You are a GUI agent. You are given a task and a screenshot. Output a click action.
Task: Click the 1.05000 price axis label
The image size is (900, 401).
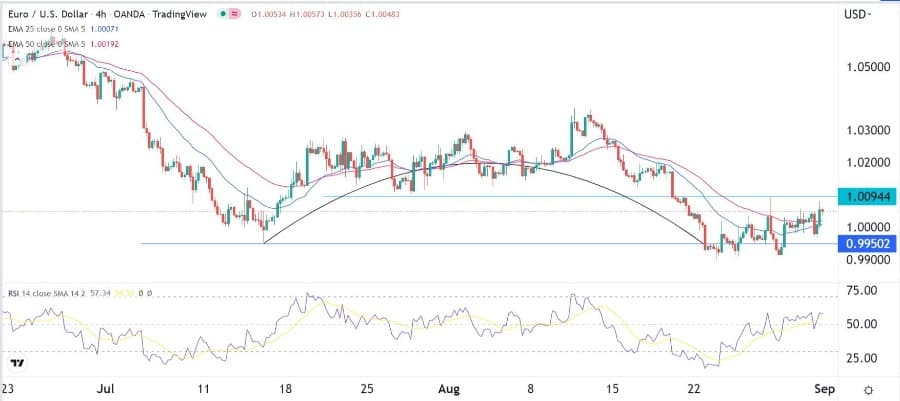pos(868,68)
